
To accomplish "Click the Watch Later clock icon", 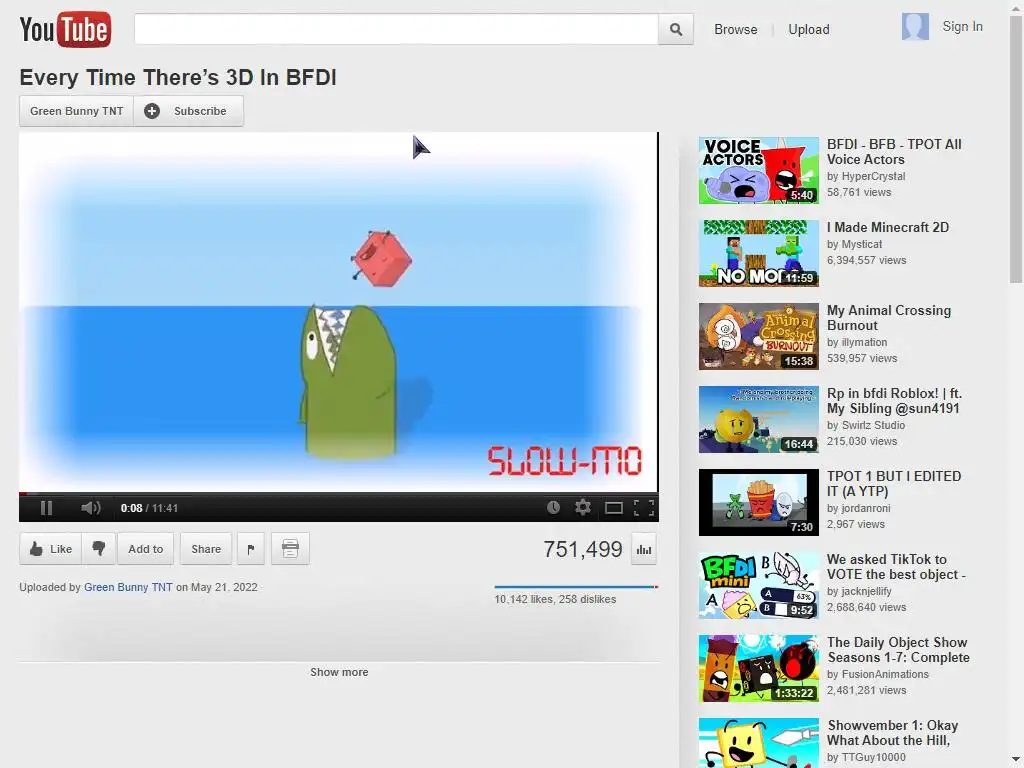I will coord(553,507).
